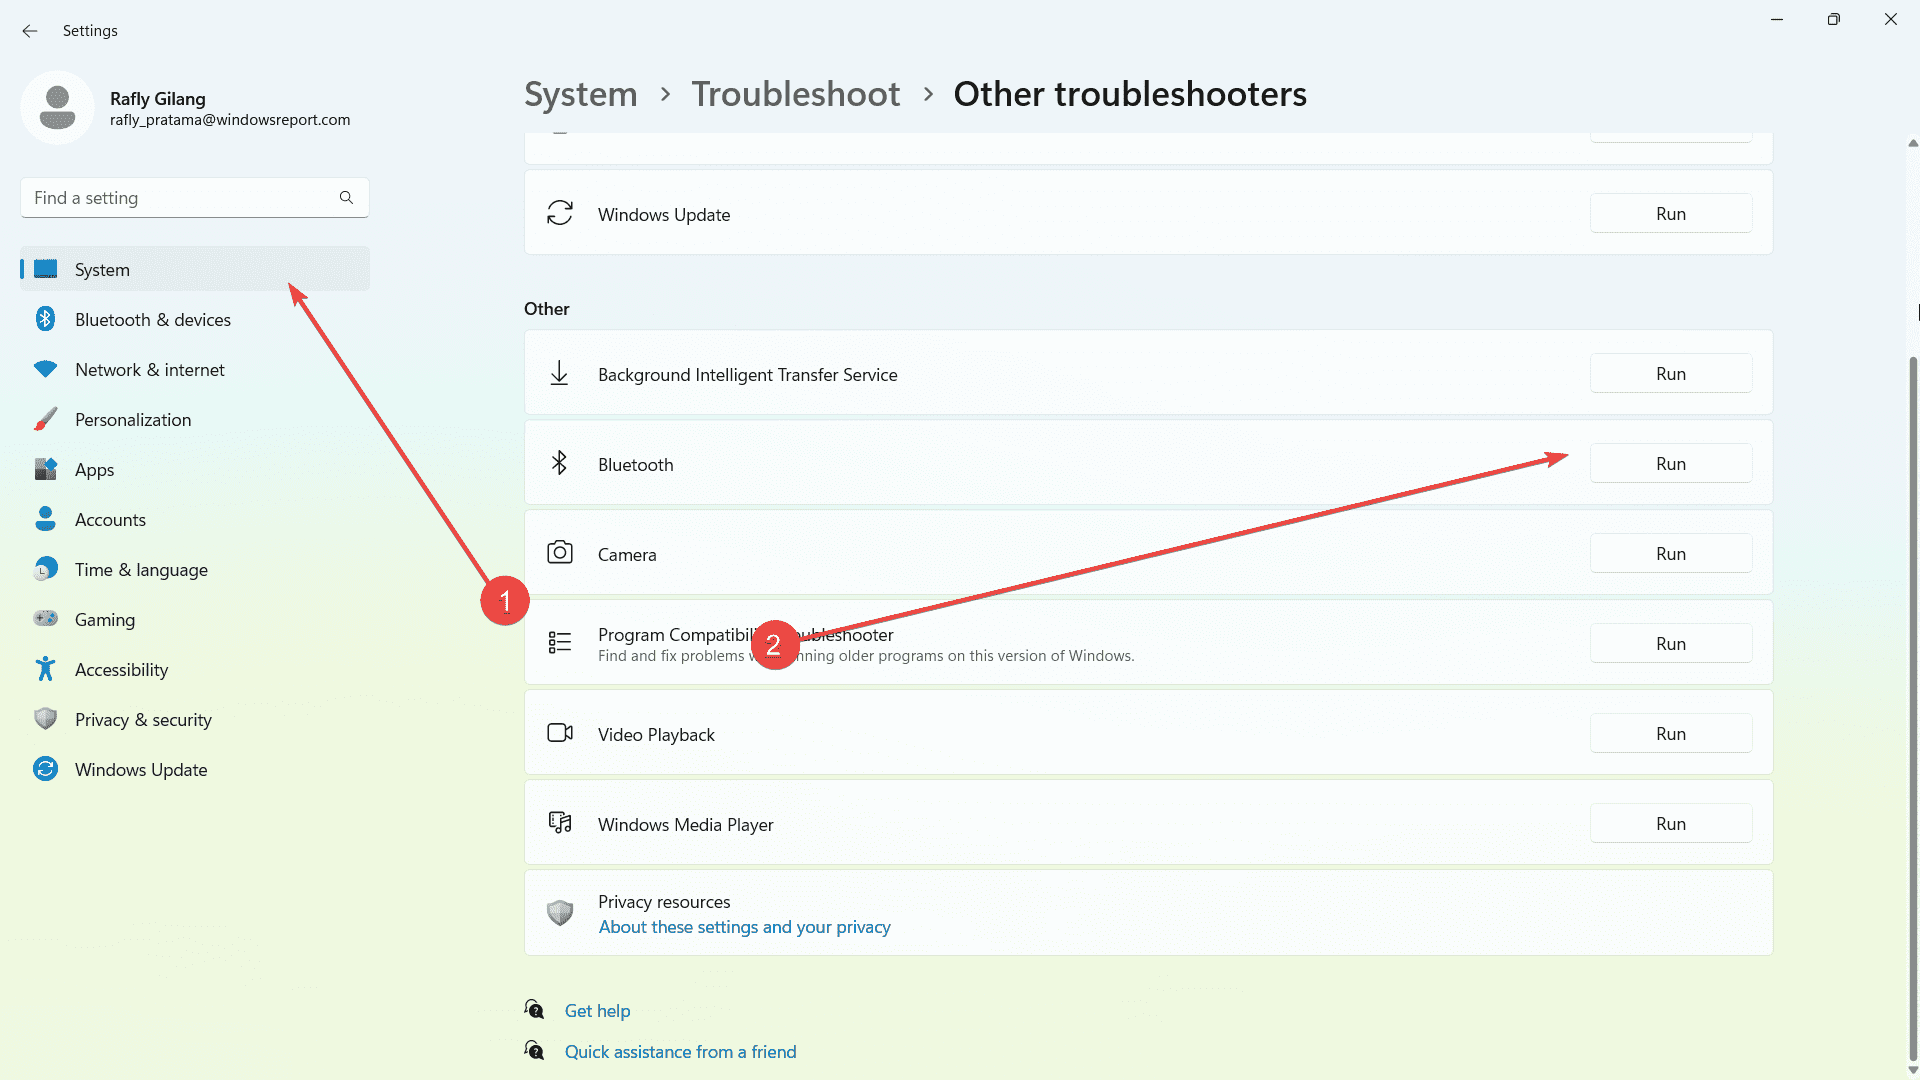Run the Bluetooth troubleshooter
Screen dimensions: 1920x1080
1671,463
